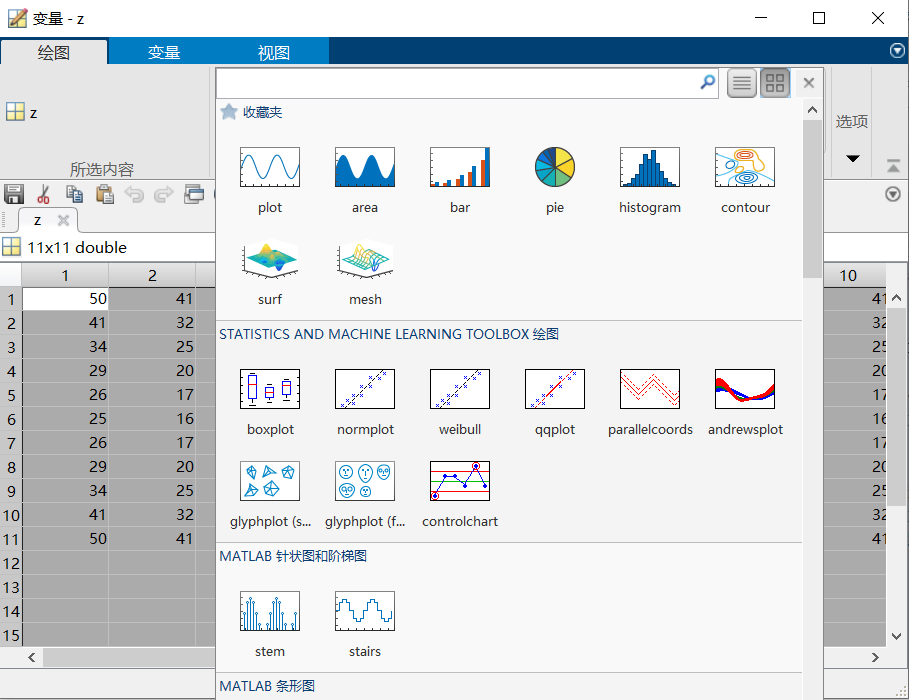The height and width of the screenshot is (700, 909).
Task: Open the 绘图 ribbon tab
Action: coord(54,53)
